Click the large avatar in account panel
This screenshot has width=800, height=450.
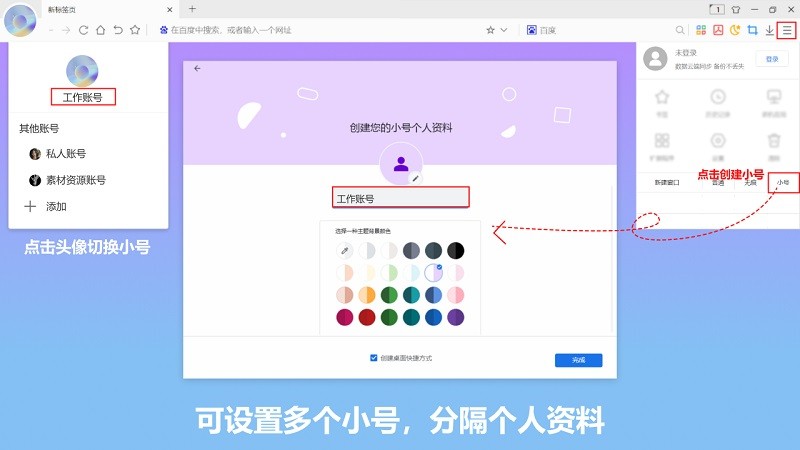point(82,71)
